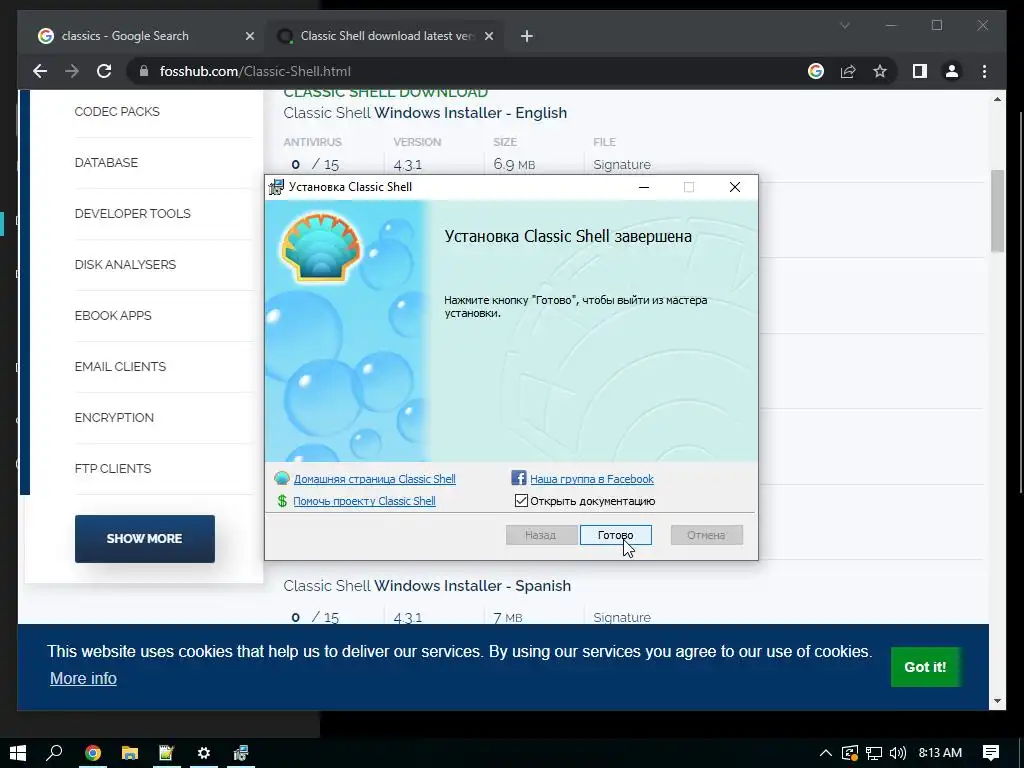Switch to Classic Shell download tab
The height and width of the screenshot is (768, 1024).
385,36
